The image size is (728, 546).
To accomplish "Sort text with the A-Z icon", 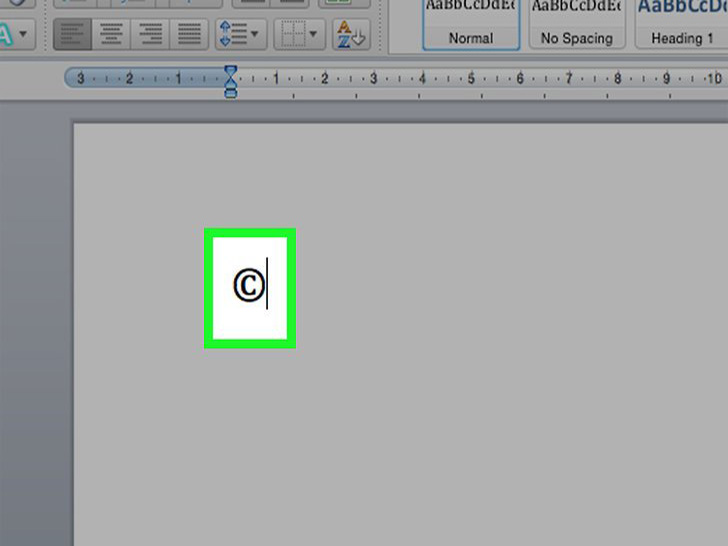I will pos(351,34).
